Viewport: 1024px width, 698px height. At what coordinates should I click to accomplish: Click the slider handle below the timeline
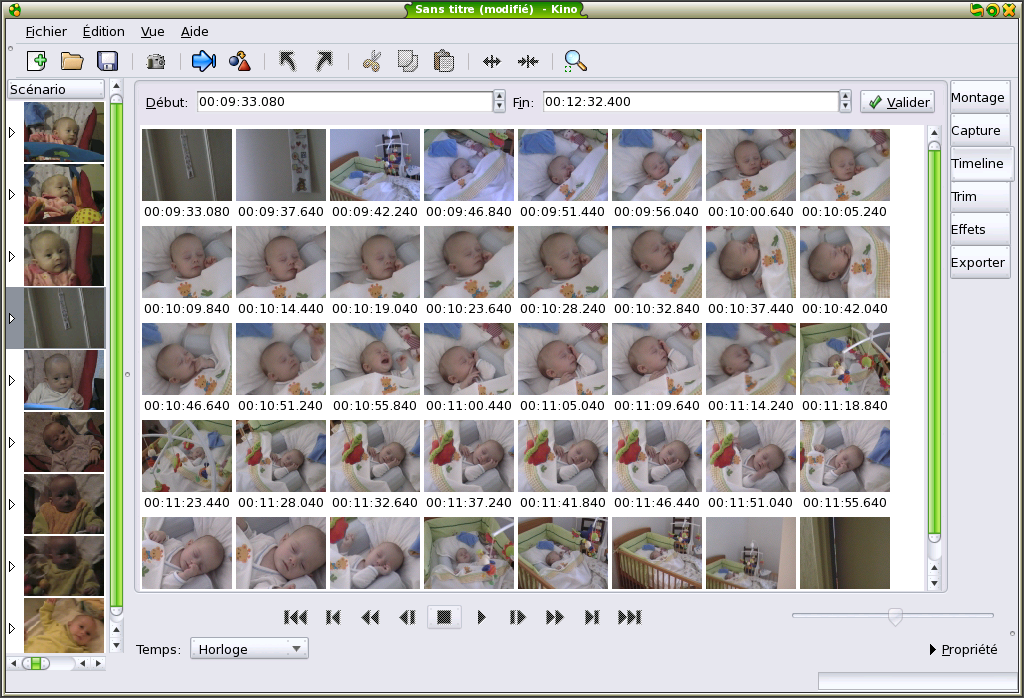point(895,616)
